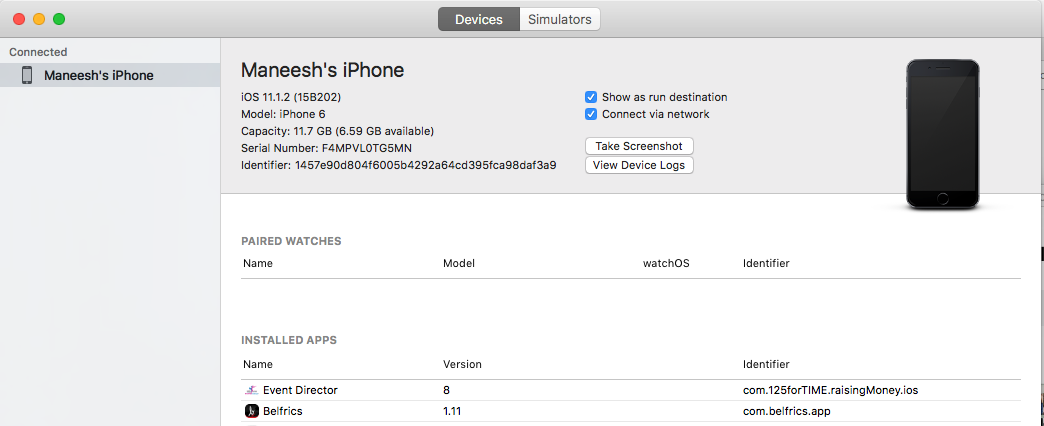Click the Installed Apps Version column header
Viewport: 1044px width, 426px height.
point(462,364)
